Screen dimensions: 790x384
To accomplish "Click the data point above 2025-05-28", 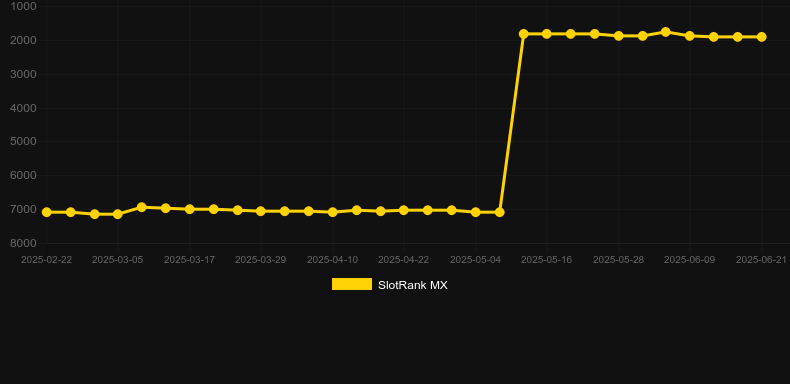I will pyautogui.click(x=619, y=36).
